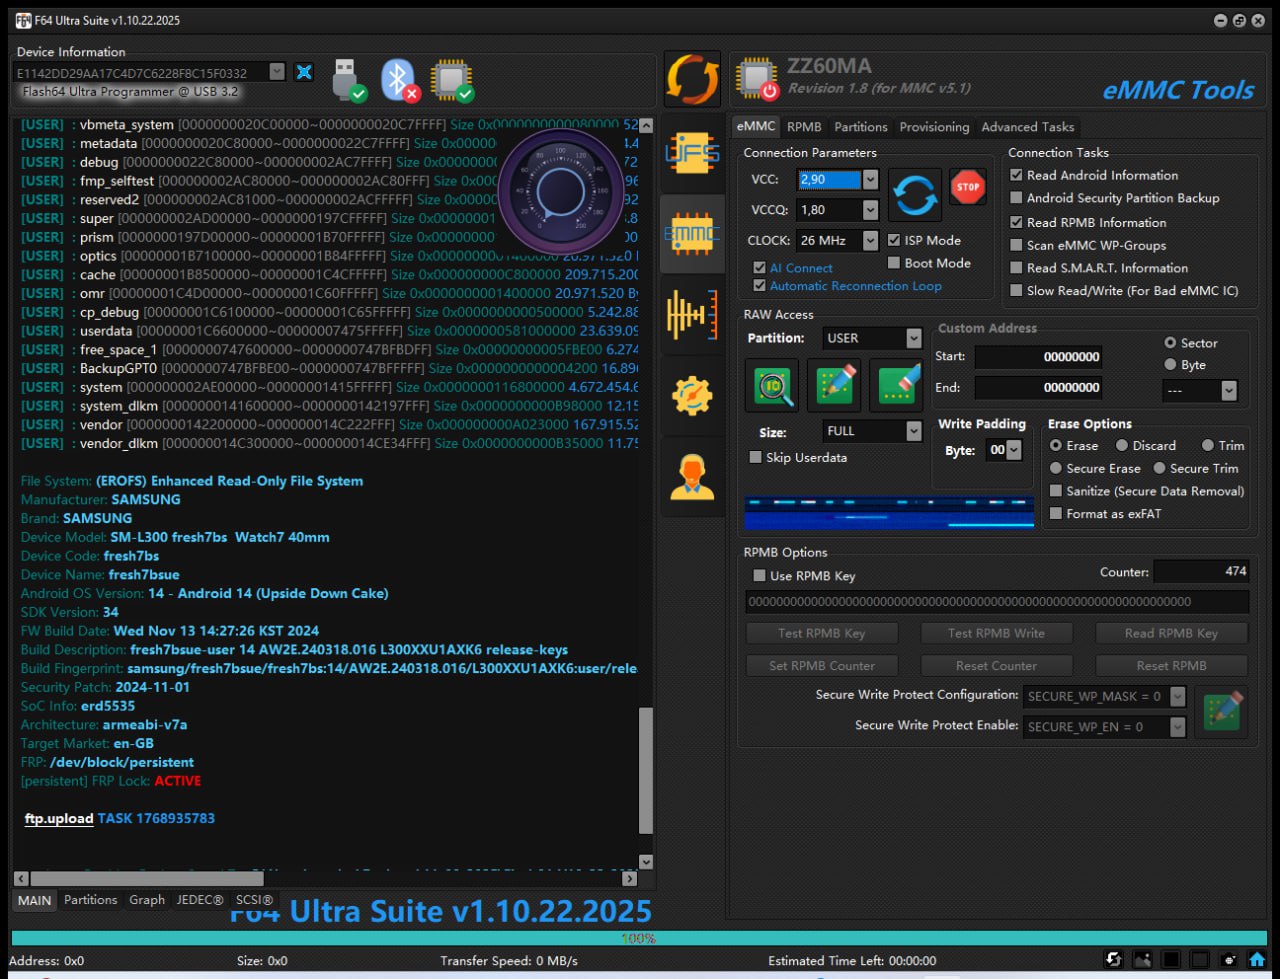Open the support agent sidebar icon
Image resolution: width=1280 pixels, height=979 pixels.
click(x=692, y=476)
